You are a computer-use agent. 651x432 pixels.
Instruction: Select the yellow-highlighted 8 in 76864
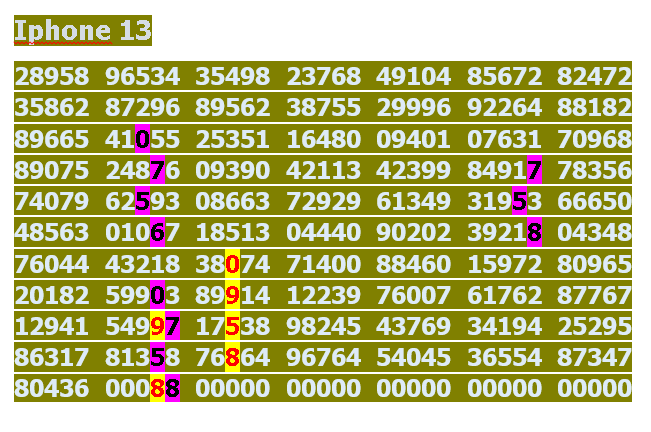click(x=232, y=357)
